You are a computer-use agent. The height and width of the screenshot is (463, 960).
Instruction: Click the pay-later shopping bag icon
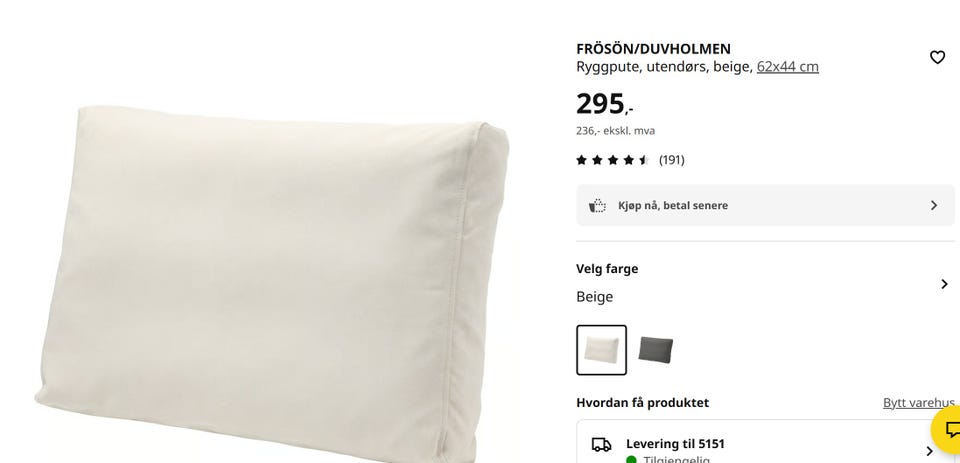pyautogui.click(x=597, y=206)
